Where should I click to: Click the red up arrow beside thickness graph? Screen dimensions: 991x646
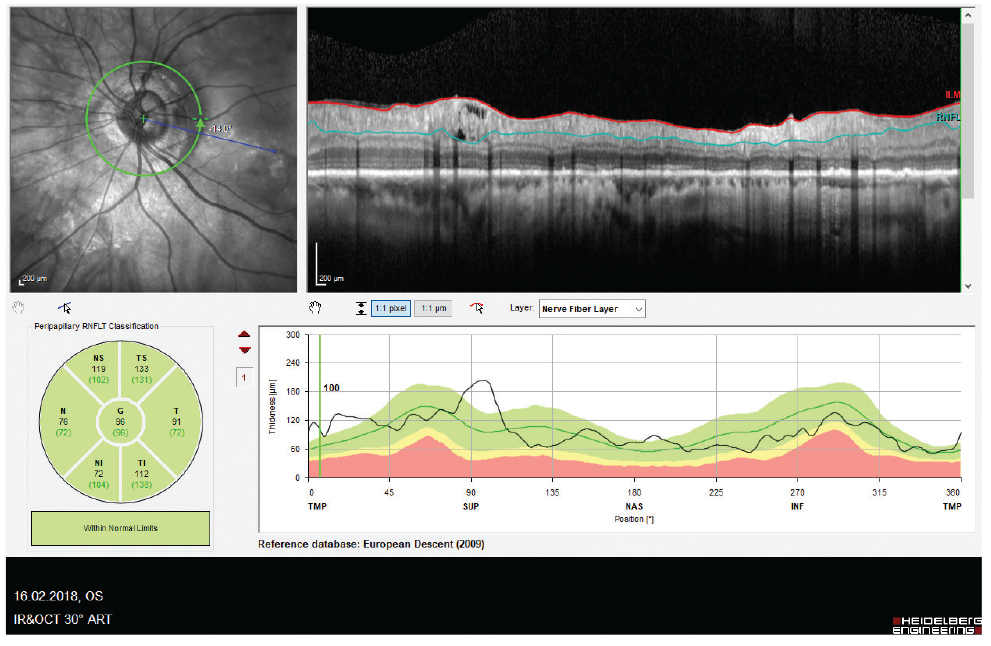pyautogui.click(x=245, y=334)
